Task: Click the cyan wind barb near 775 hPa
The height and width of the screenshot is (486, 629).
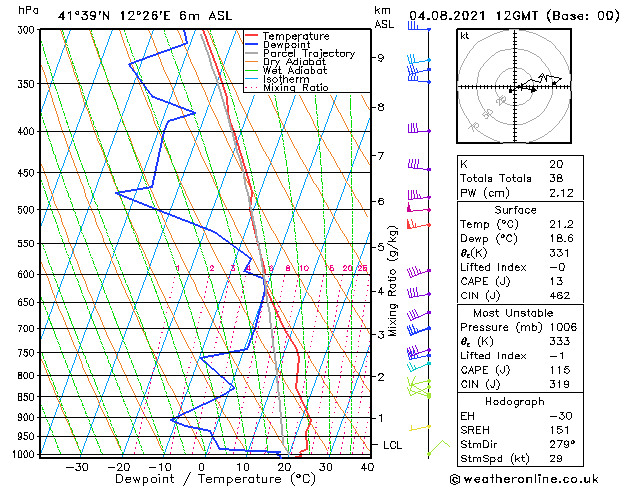Action: (419, 366)
